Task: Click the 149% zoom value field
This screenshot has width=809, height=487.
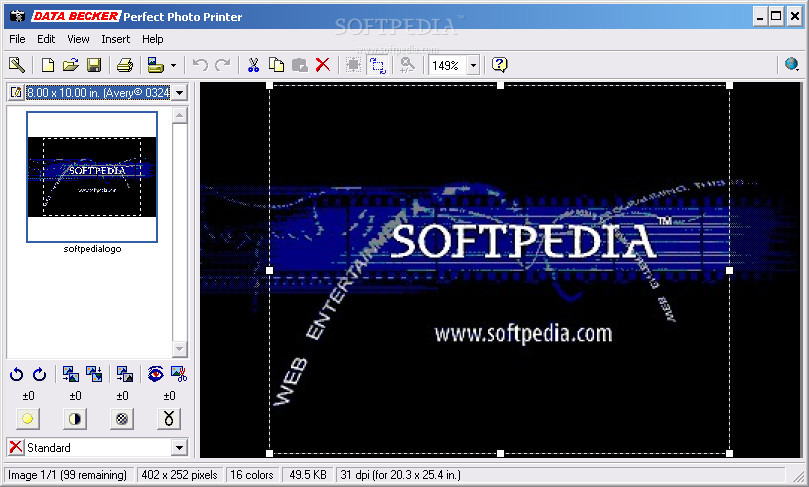Action: click(x=447, y=66)
